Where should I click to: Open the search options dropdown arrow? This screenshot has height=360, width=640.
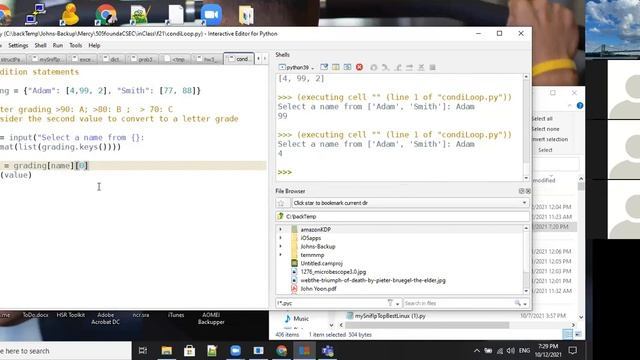[525, 304]
